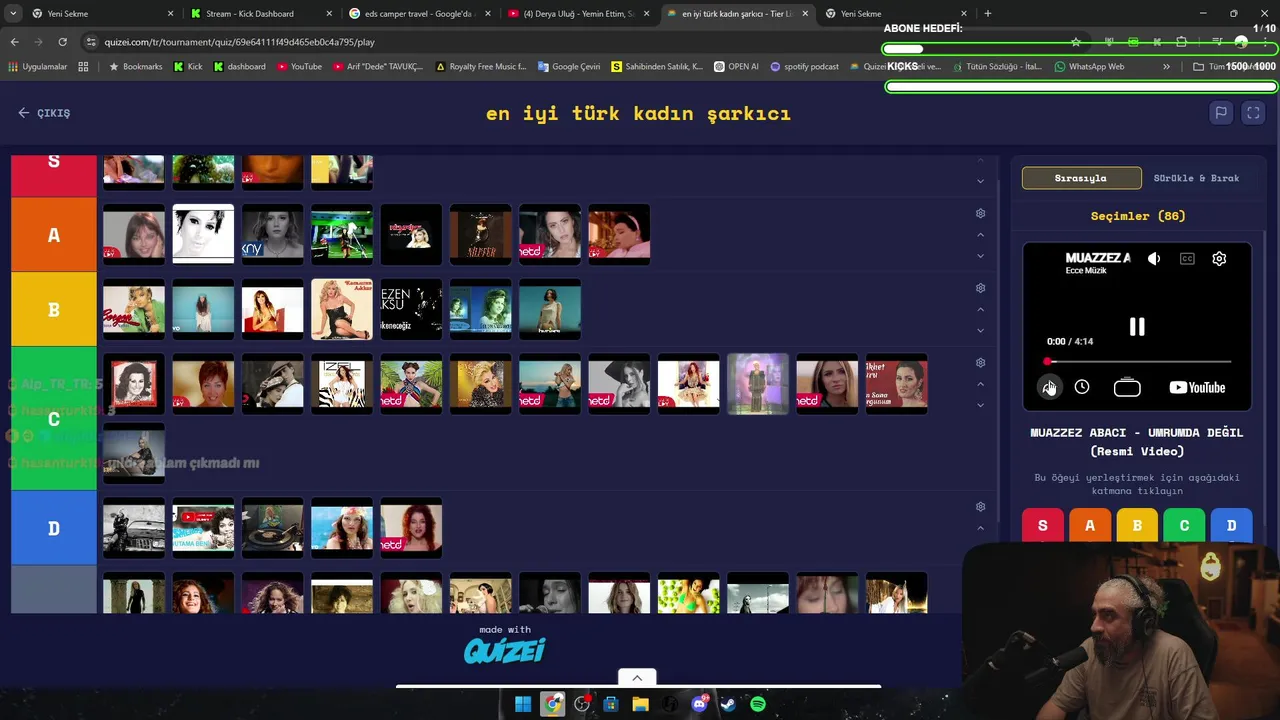Move tier A row down
Image resolution: width=1280 pixels, height=720 pixels.
(x=980, y=256)
